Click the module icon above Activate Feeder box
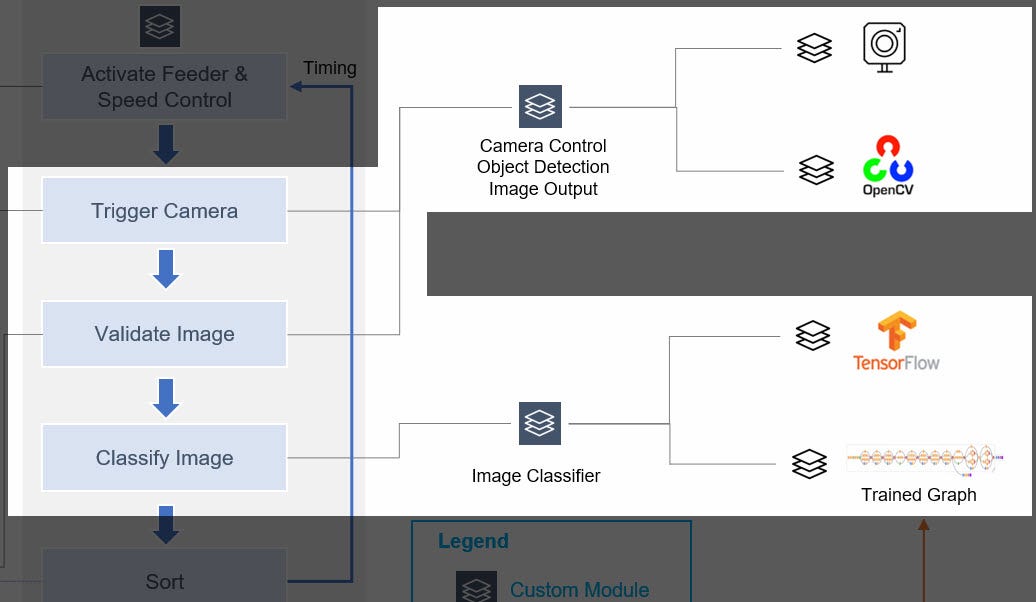This screenshot has height=602, width=1036. 159,26
